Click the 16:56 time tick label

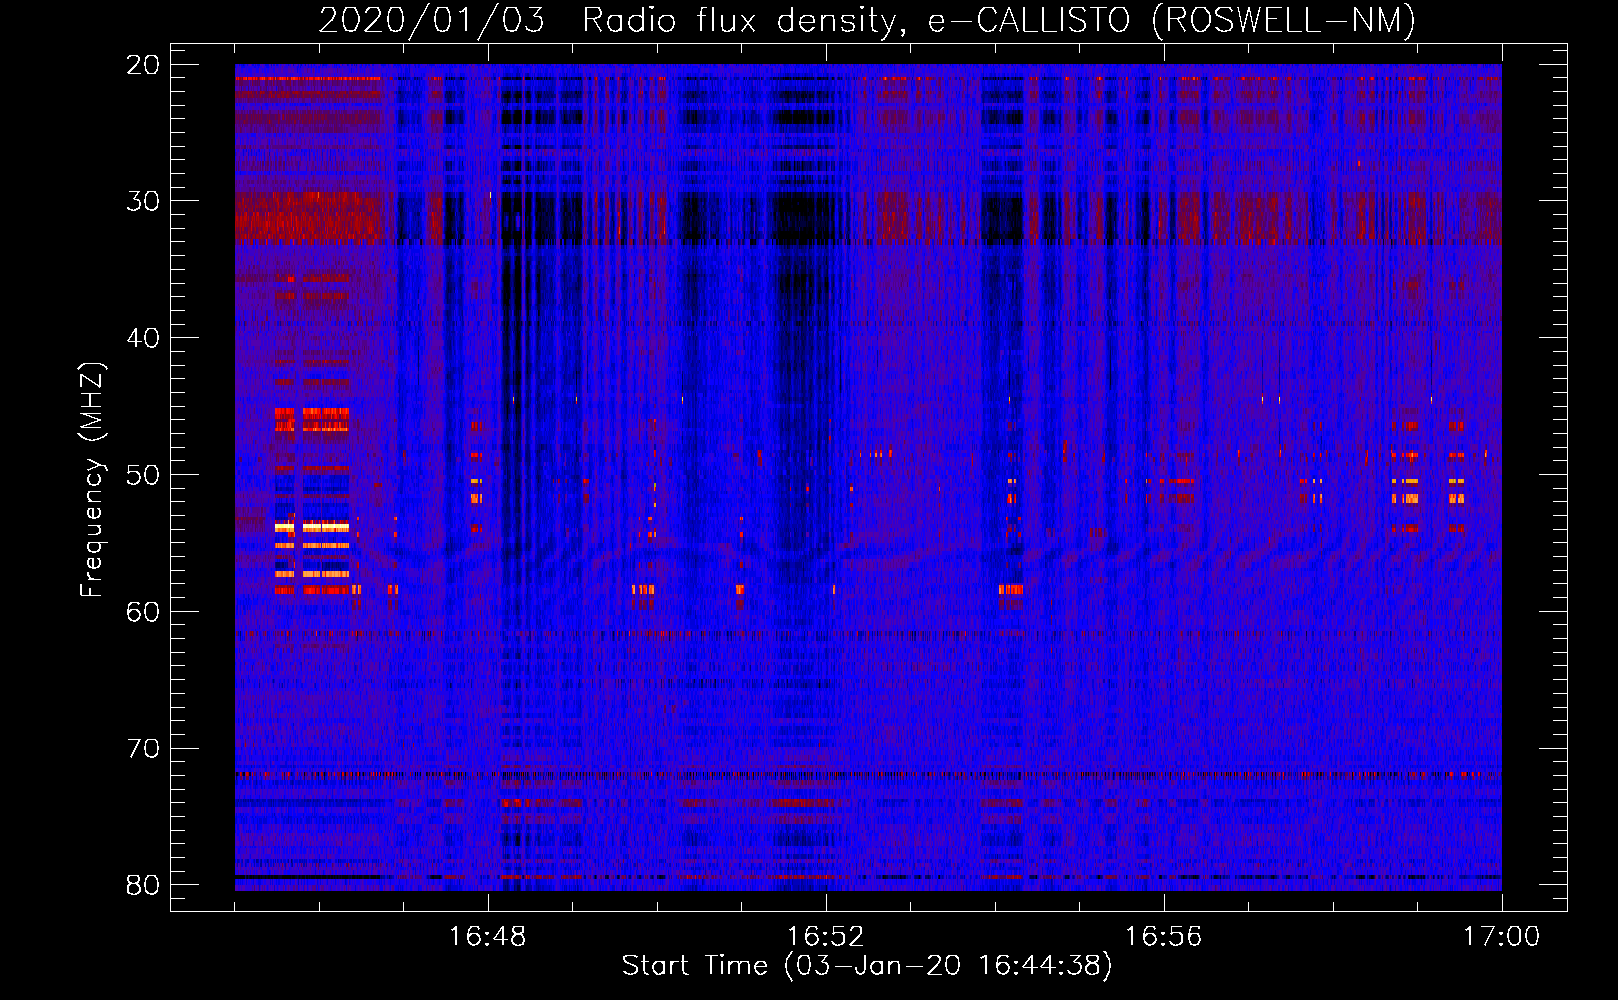point(1164,937)
